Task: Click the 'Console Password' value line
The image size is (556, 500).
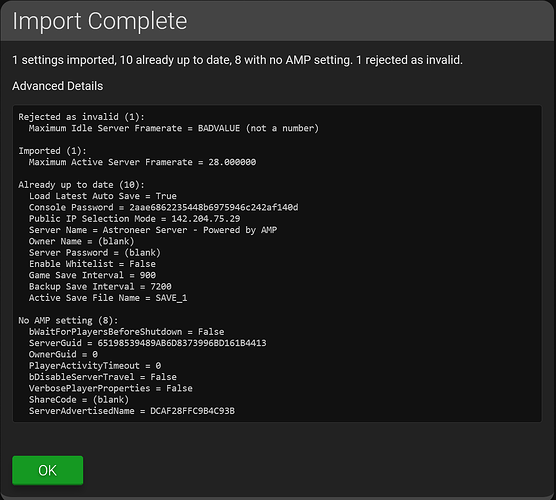Action: (x=163, y=207)
